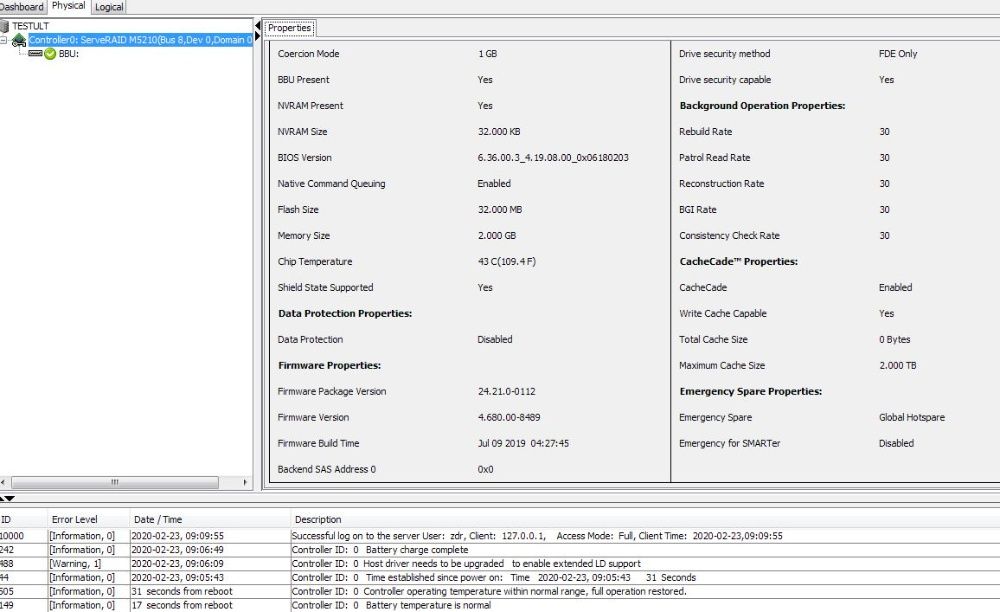Click the Firmware Build Time value
The image size is (1000, 612).
(x=523, y=444)
